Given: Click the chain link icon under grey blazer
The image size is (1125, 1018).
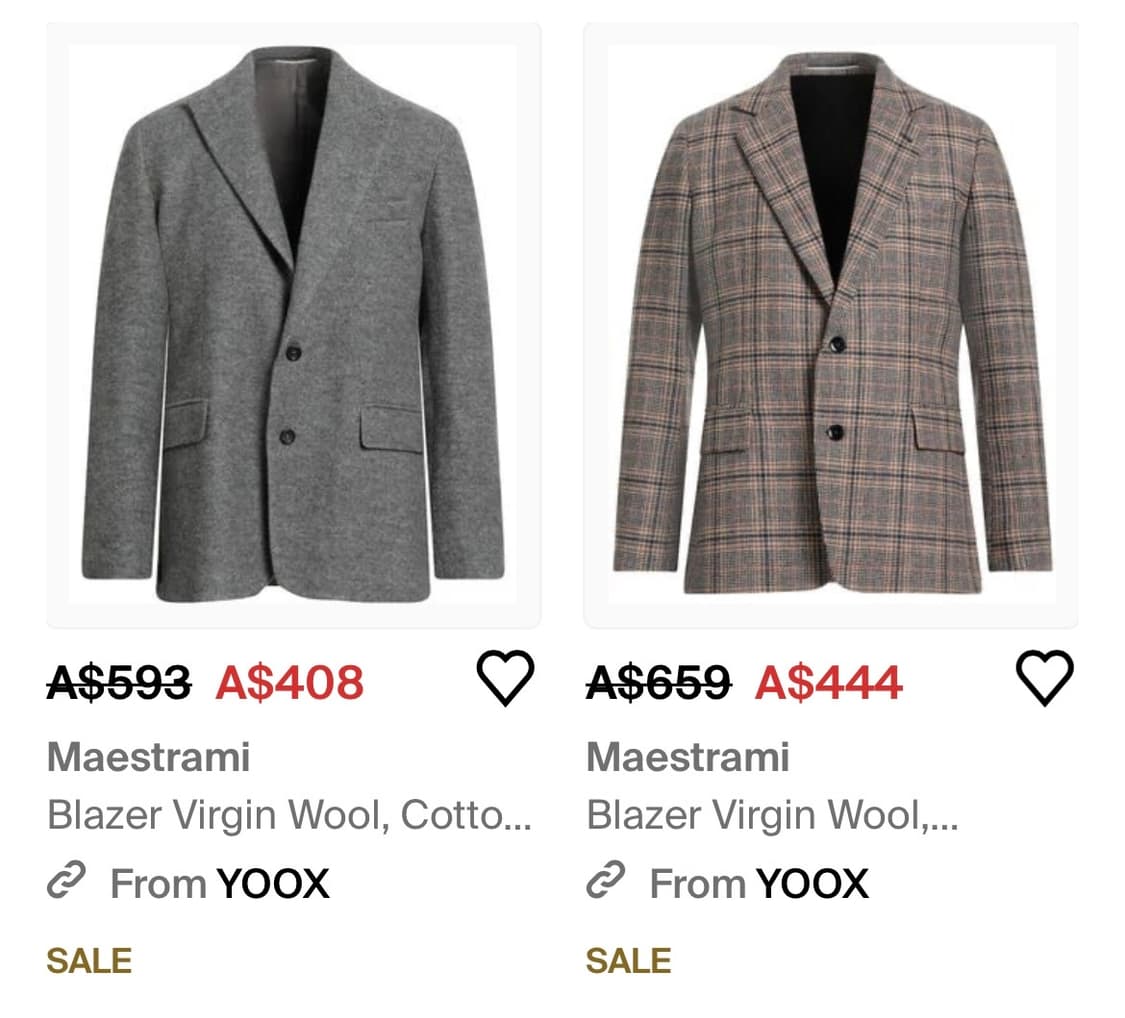Looking at the screenshot, I should coord(66,883).
